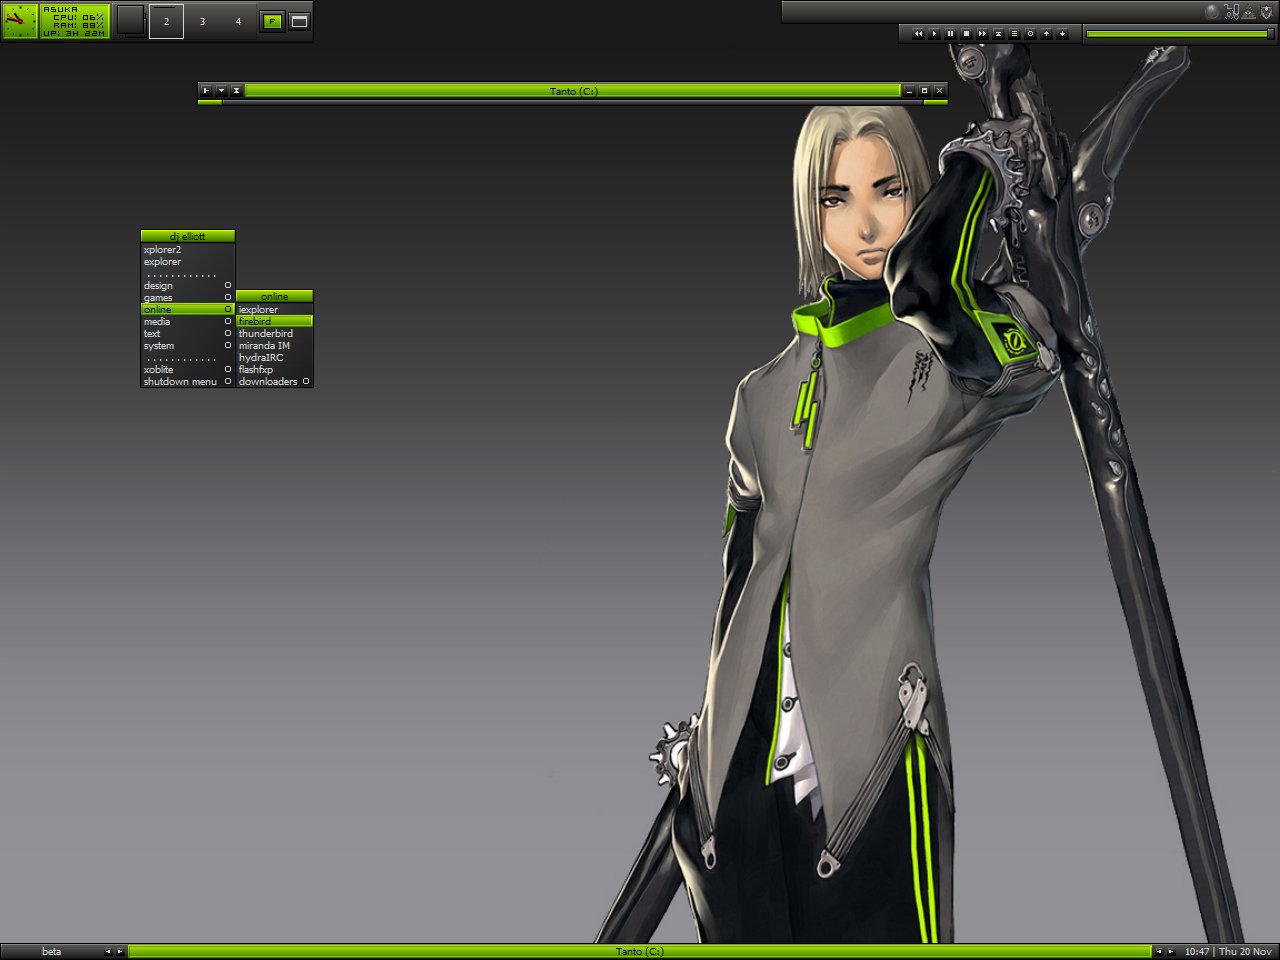1280x960 pixels.
Task: Click the eject/open file player button
Action: pos(998,34)
